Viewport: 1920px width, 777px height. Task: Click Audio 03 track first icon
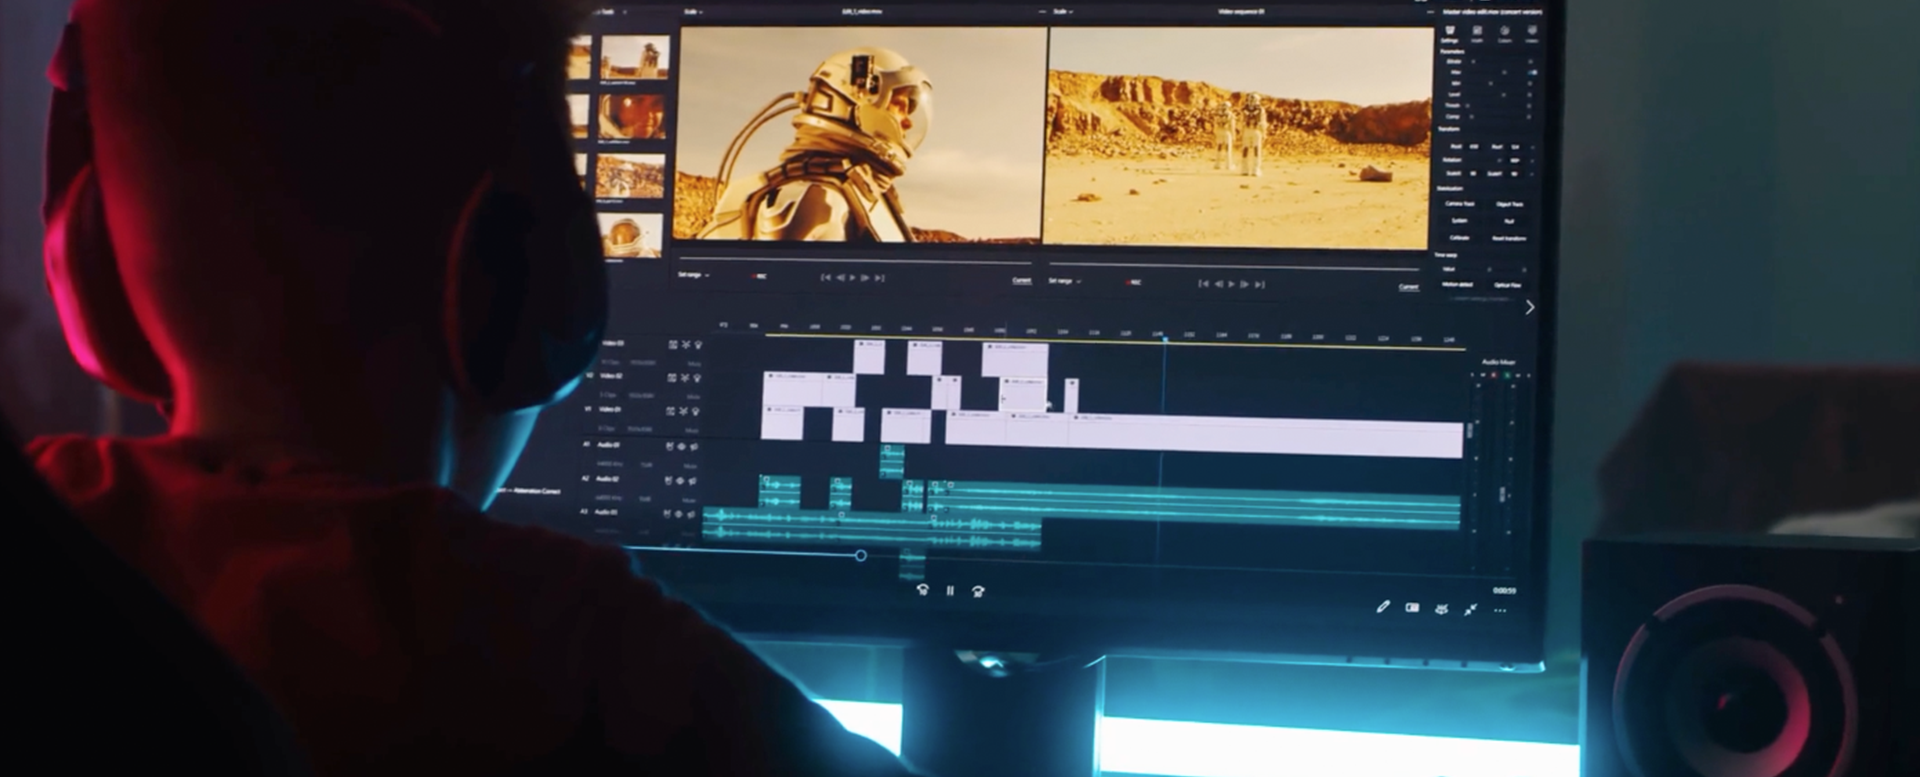pyautogui.click(x=667, y=514)
